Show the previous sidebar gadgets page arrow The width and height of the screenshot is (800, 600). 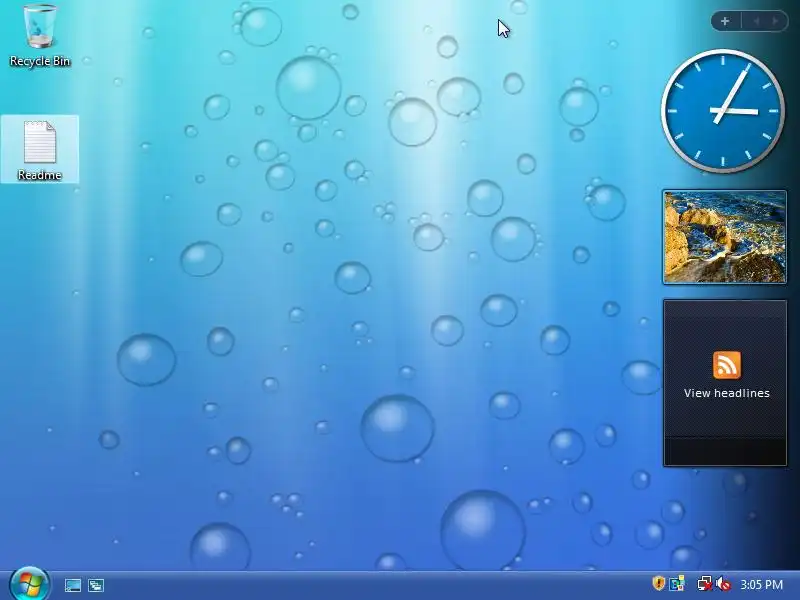tap(757, 21)
